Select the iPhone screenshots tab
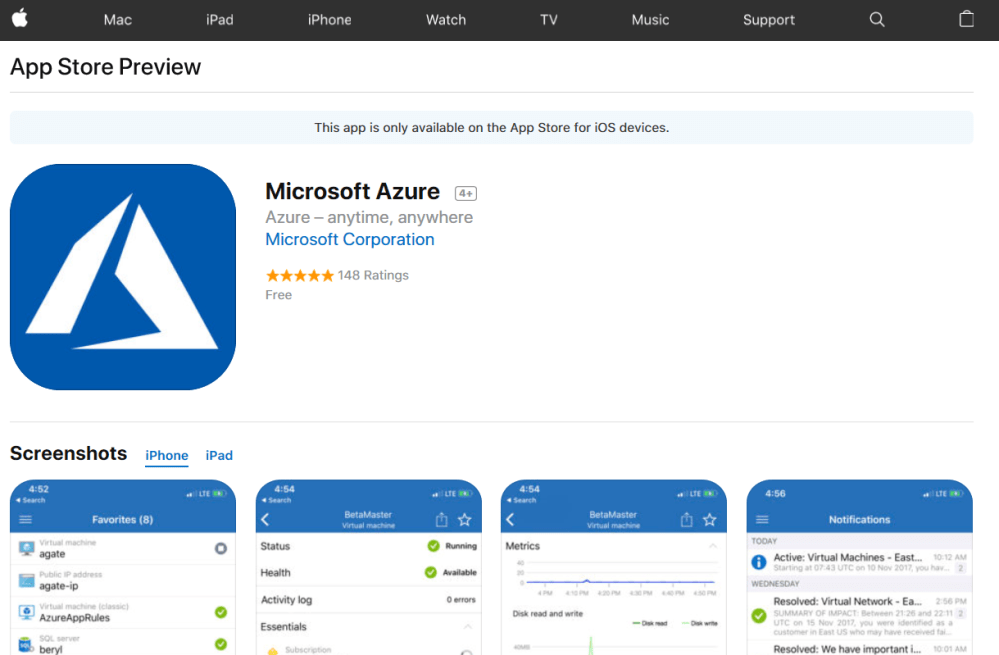Image resolution: width=999 pixels, height=655 pixels. (x=166, y=455)
